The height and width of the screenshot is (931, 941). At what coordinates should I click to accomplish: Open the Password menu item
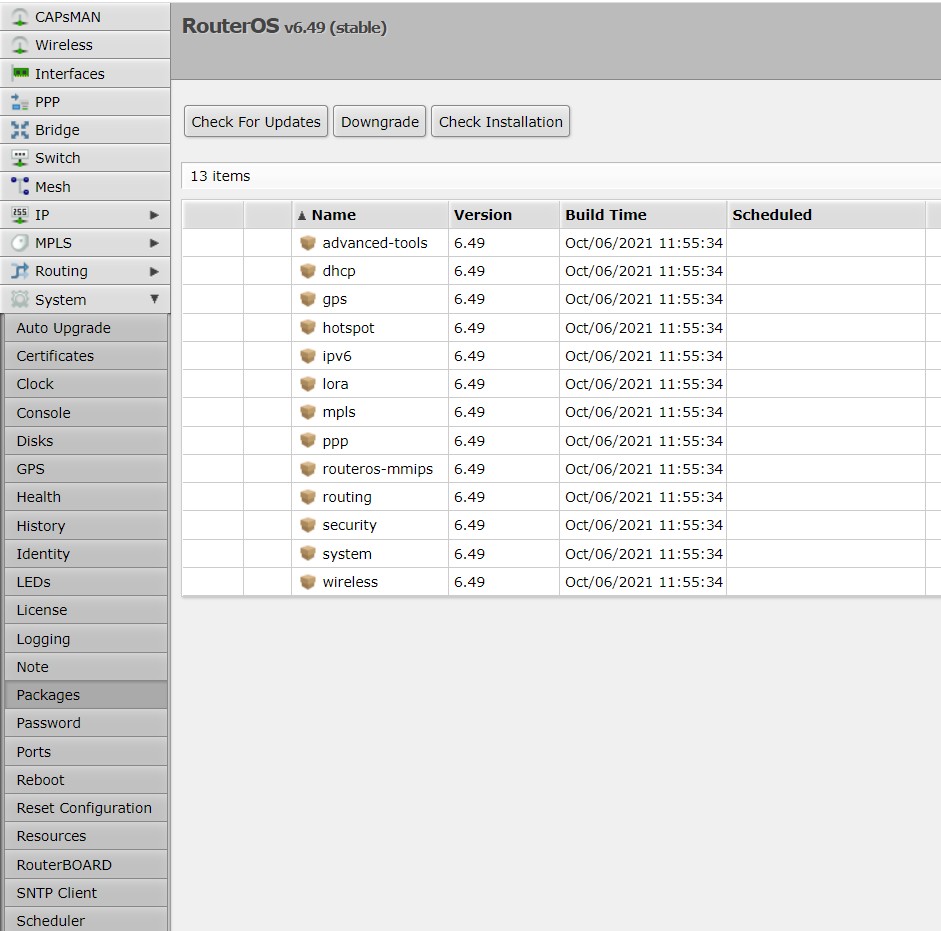[86, 723]
